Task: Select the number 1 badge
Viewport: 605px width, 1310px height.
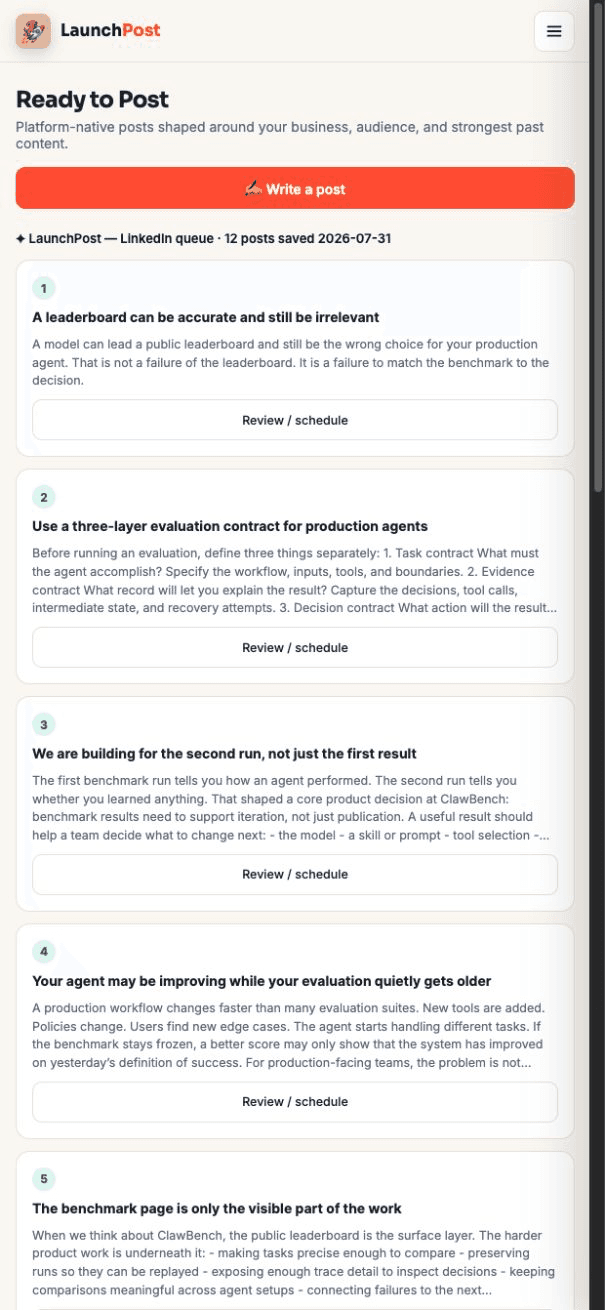Action: pos(44,289)
